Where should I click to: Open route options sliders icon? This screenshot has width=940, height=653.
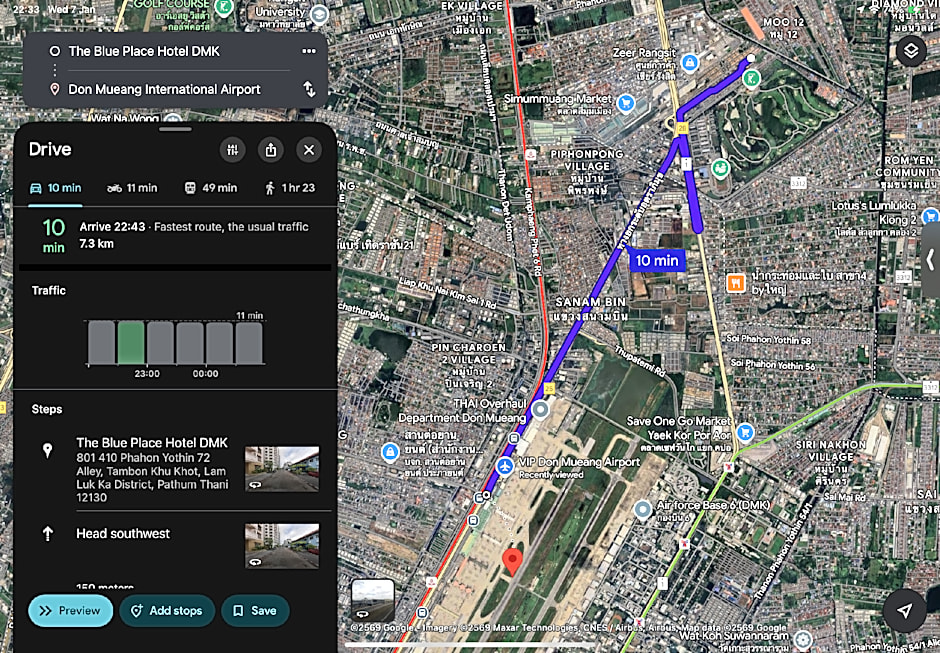coord(233,150)
